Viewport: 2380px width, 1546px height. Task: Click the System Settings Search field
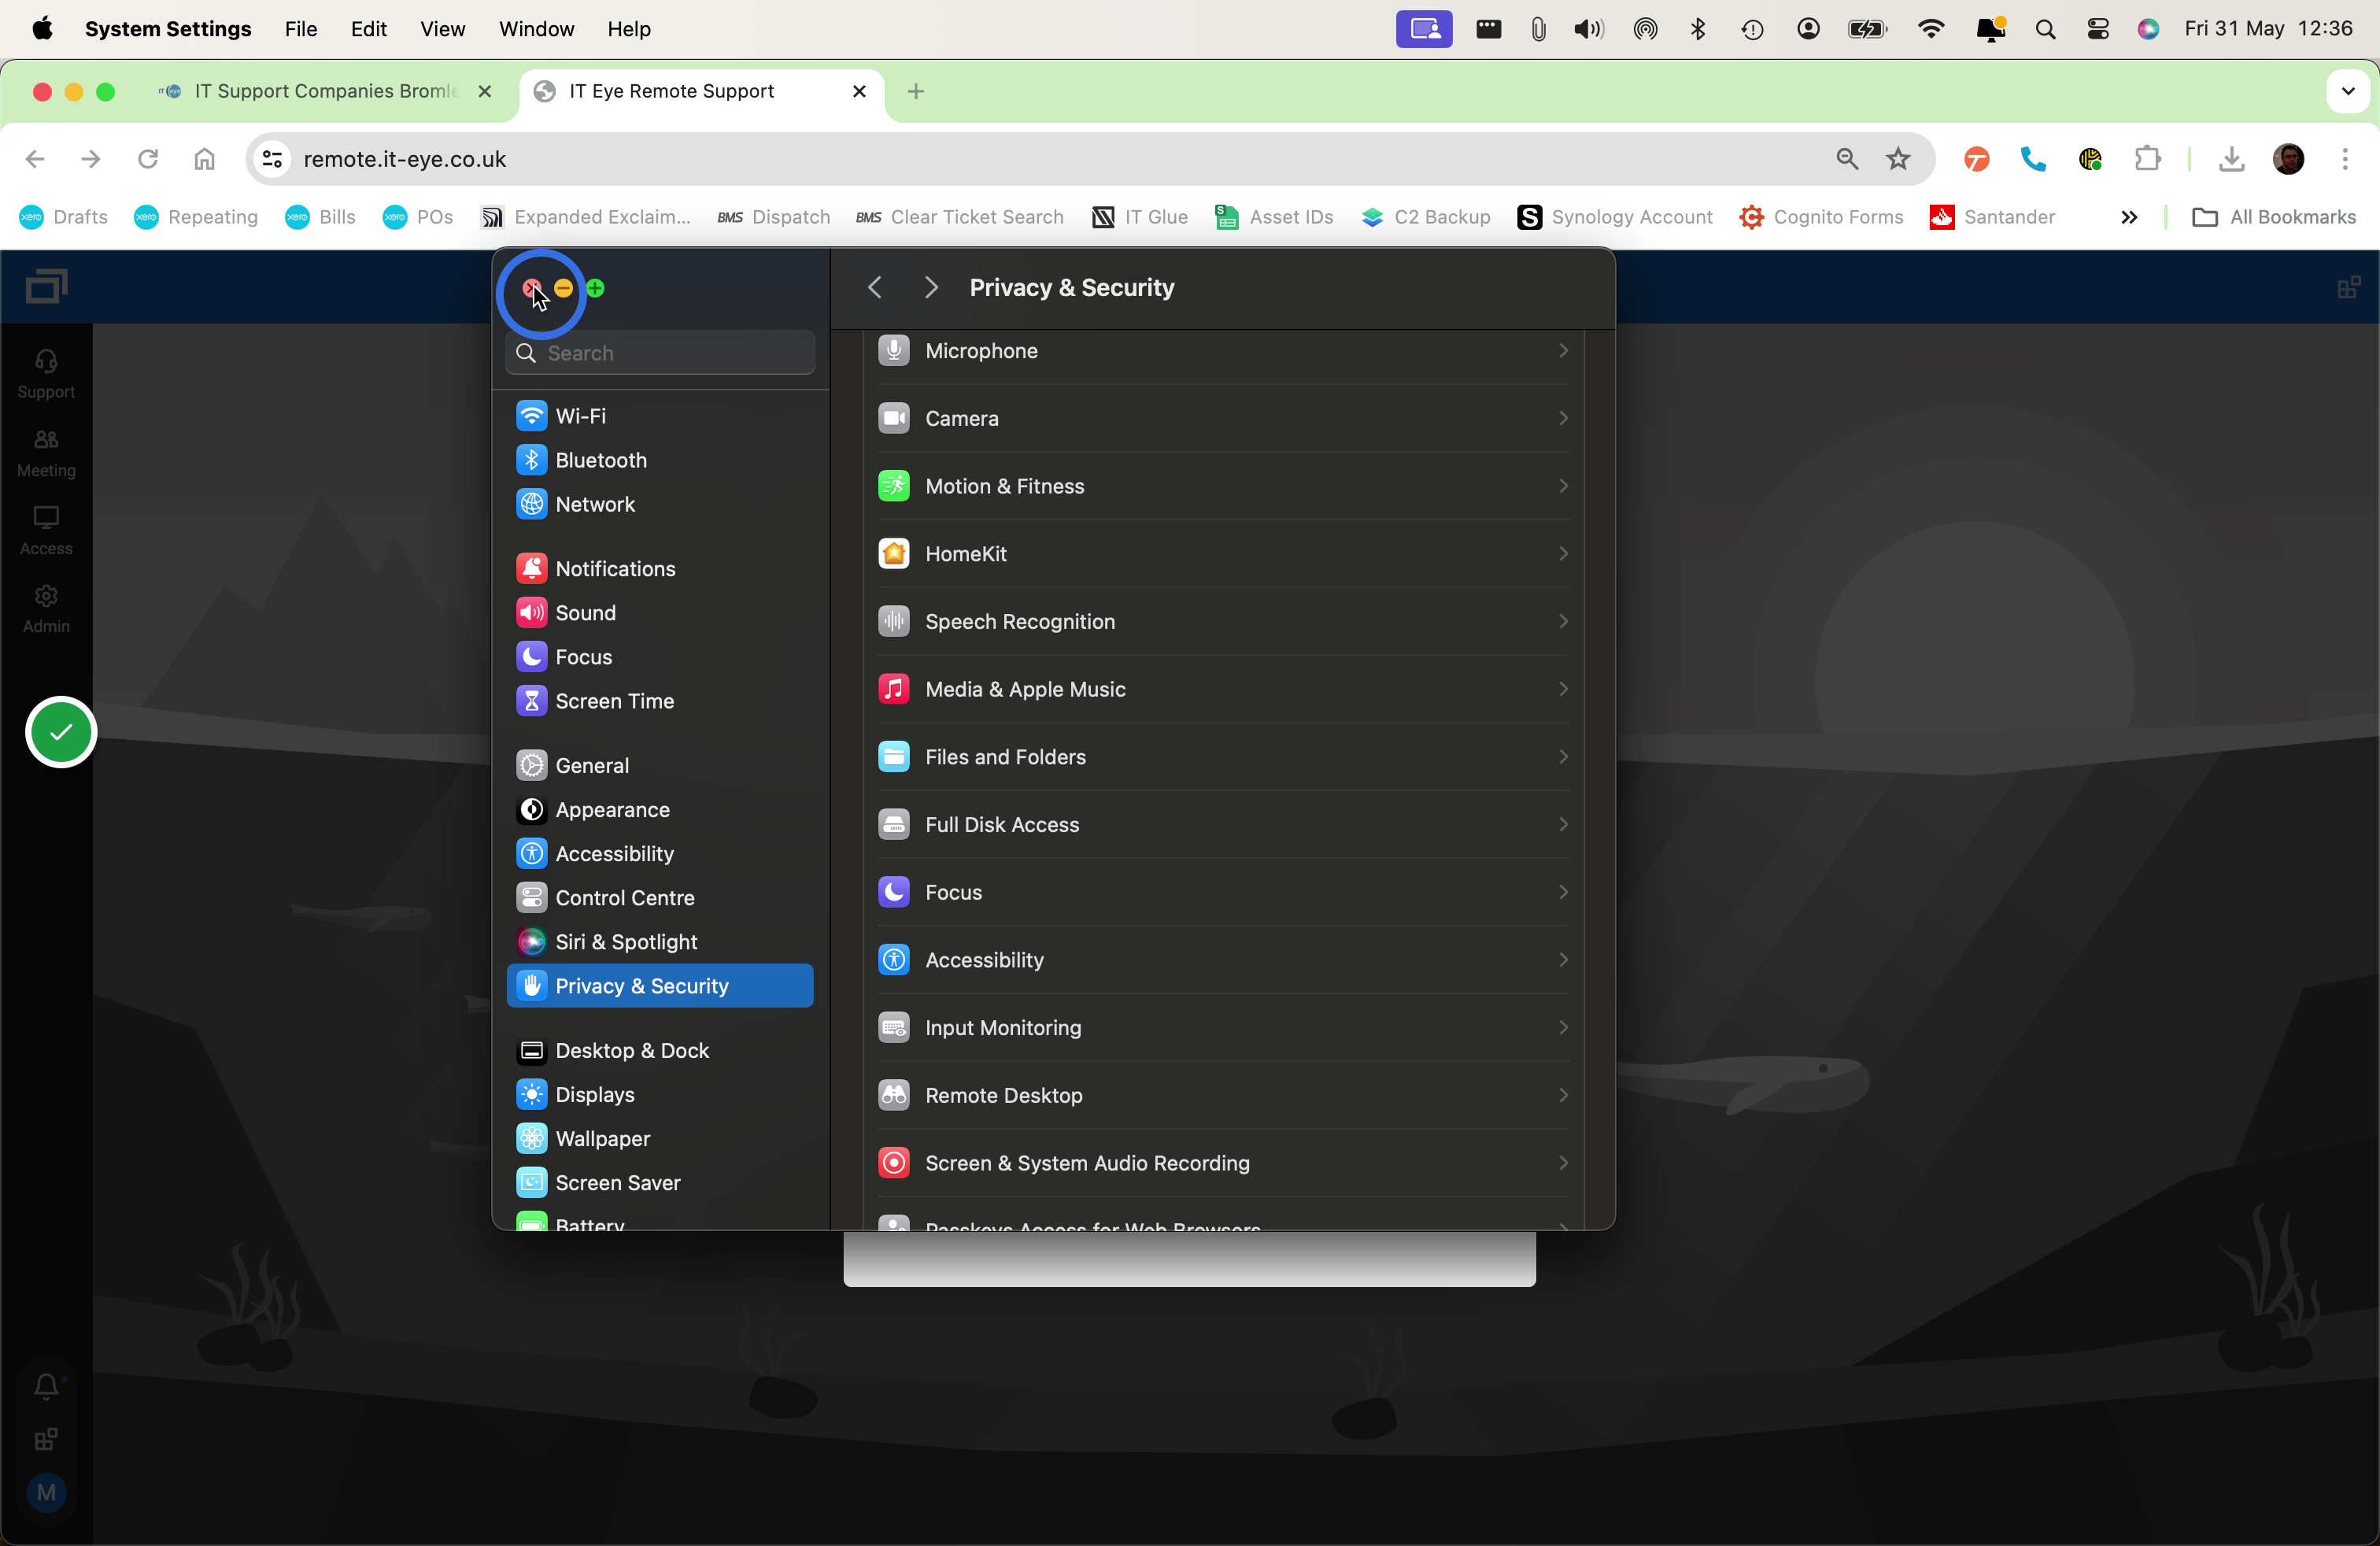[x=660, y=353]
